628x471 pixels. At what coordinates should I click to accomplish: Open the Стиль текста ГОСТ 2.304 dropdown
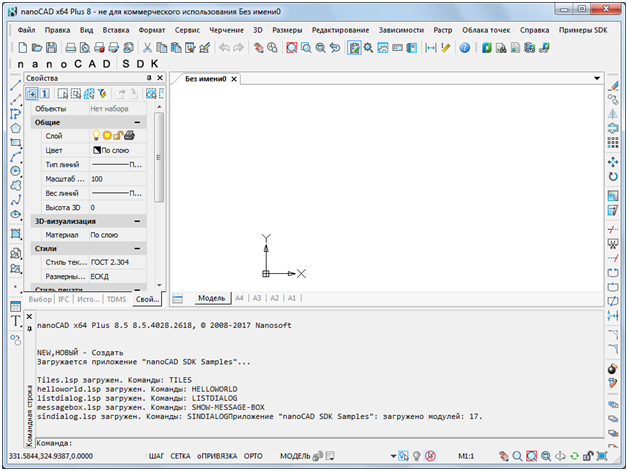117,262
